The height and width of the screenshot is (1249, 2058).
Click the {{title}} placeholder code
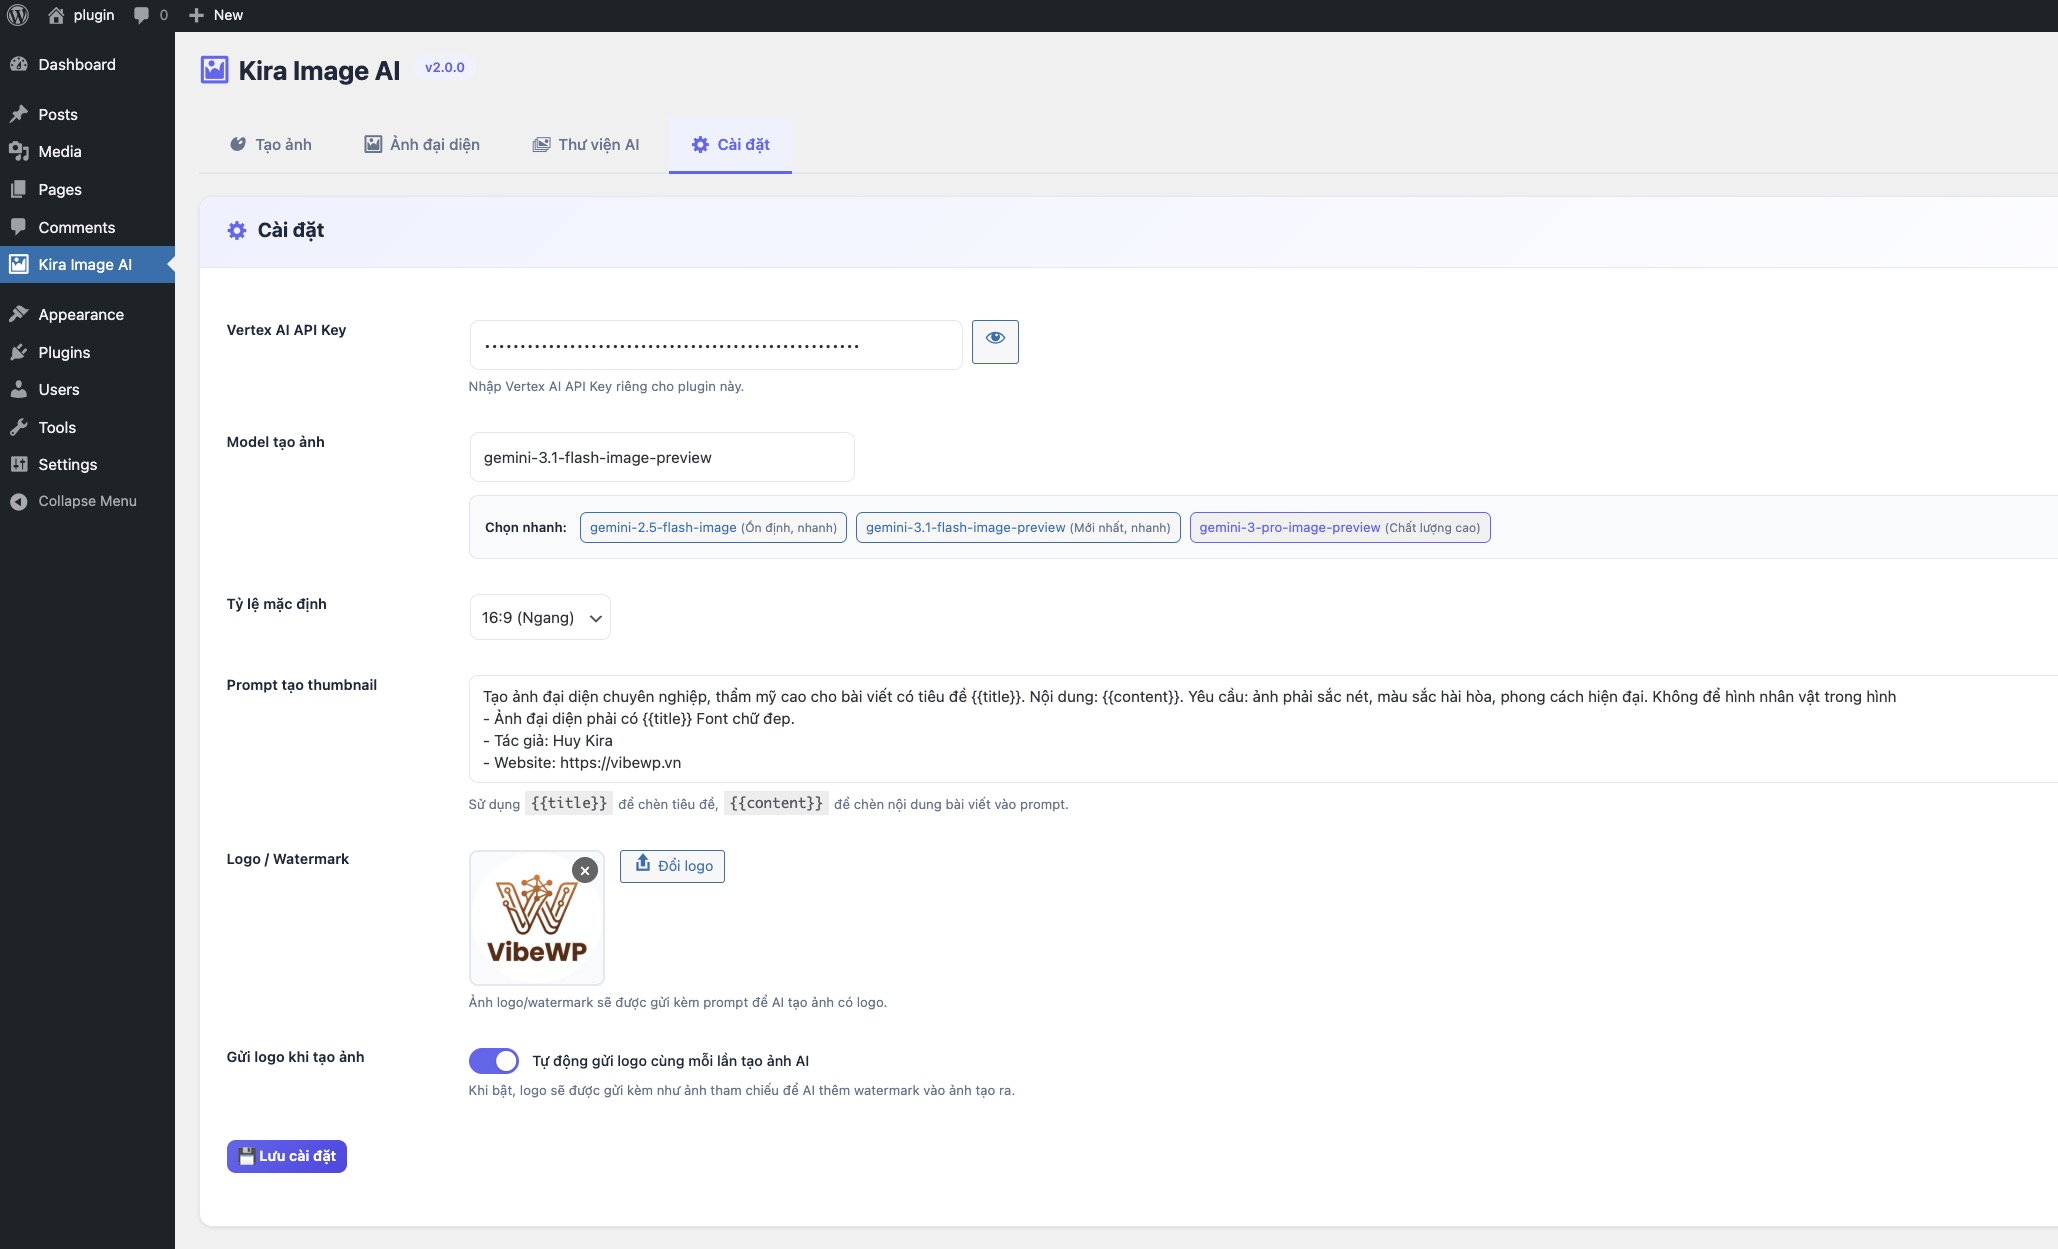tap(569, 803)
